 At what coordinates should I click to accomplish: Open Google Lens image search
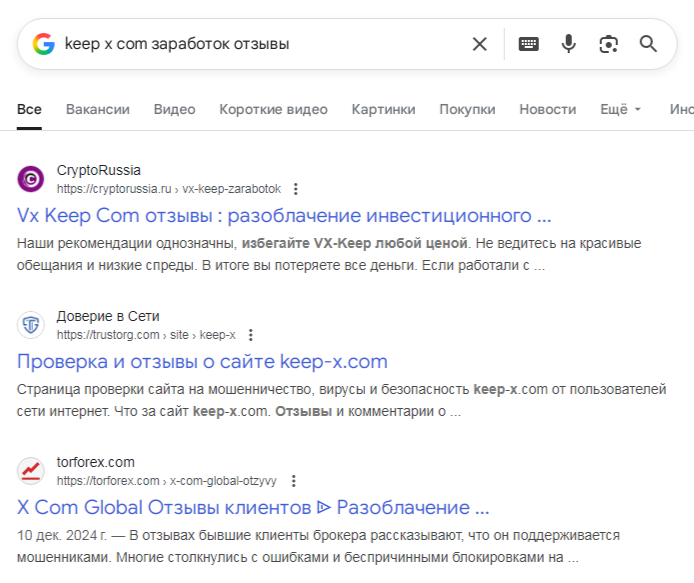(608, 44)
